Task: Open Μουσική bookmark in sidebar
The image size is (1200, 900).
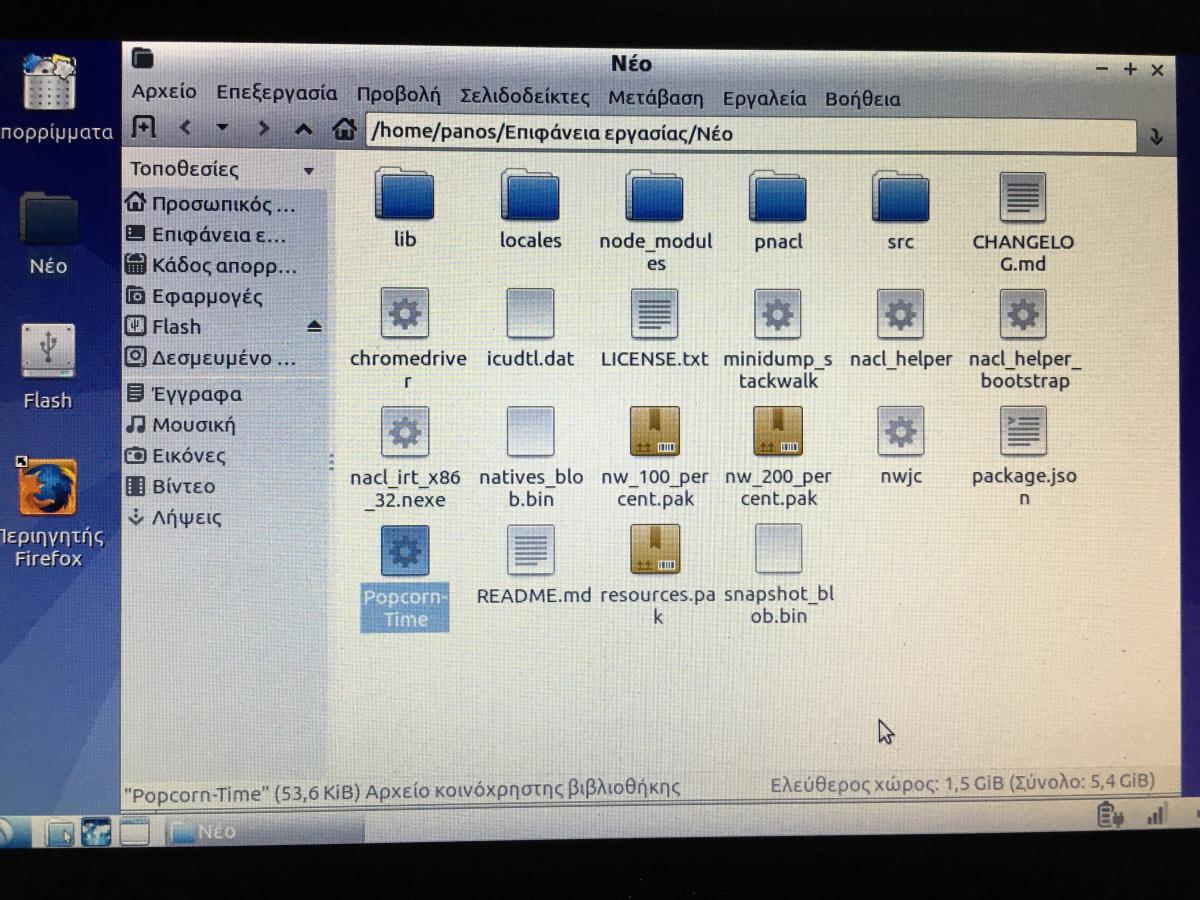Action: pyautogui.click(x=224, y=424)
